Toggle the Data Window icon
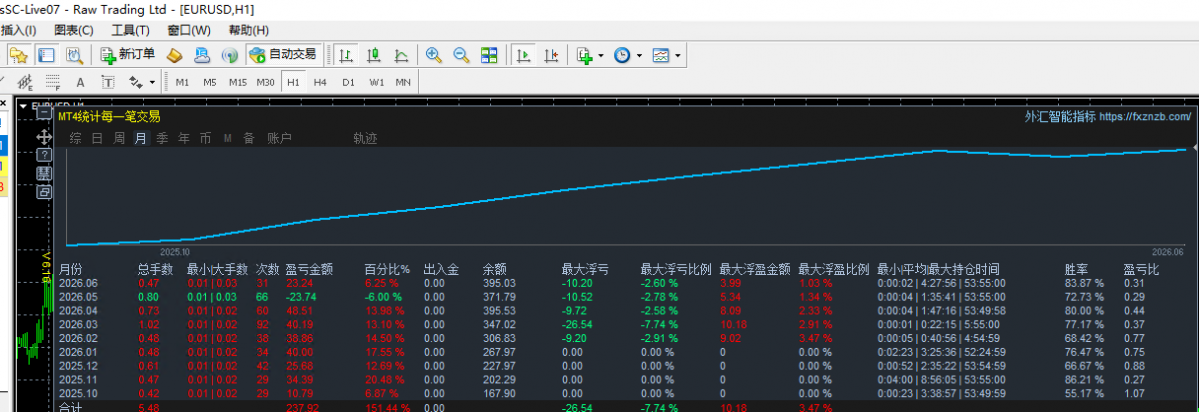The height and width of the screenshot is (412, 1199). coord(47,55)
